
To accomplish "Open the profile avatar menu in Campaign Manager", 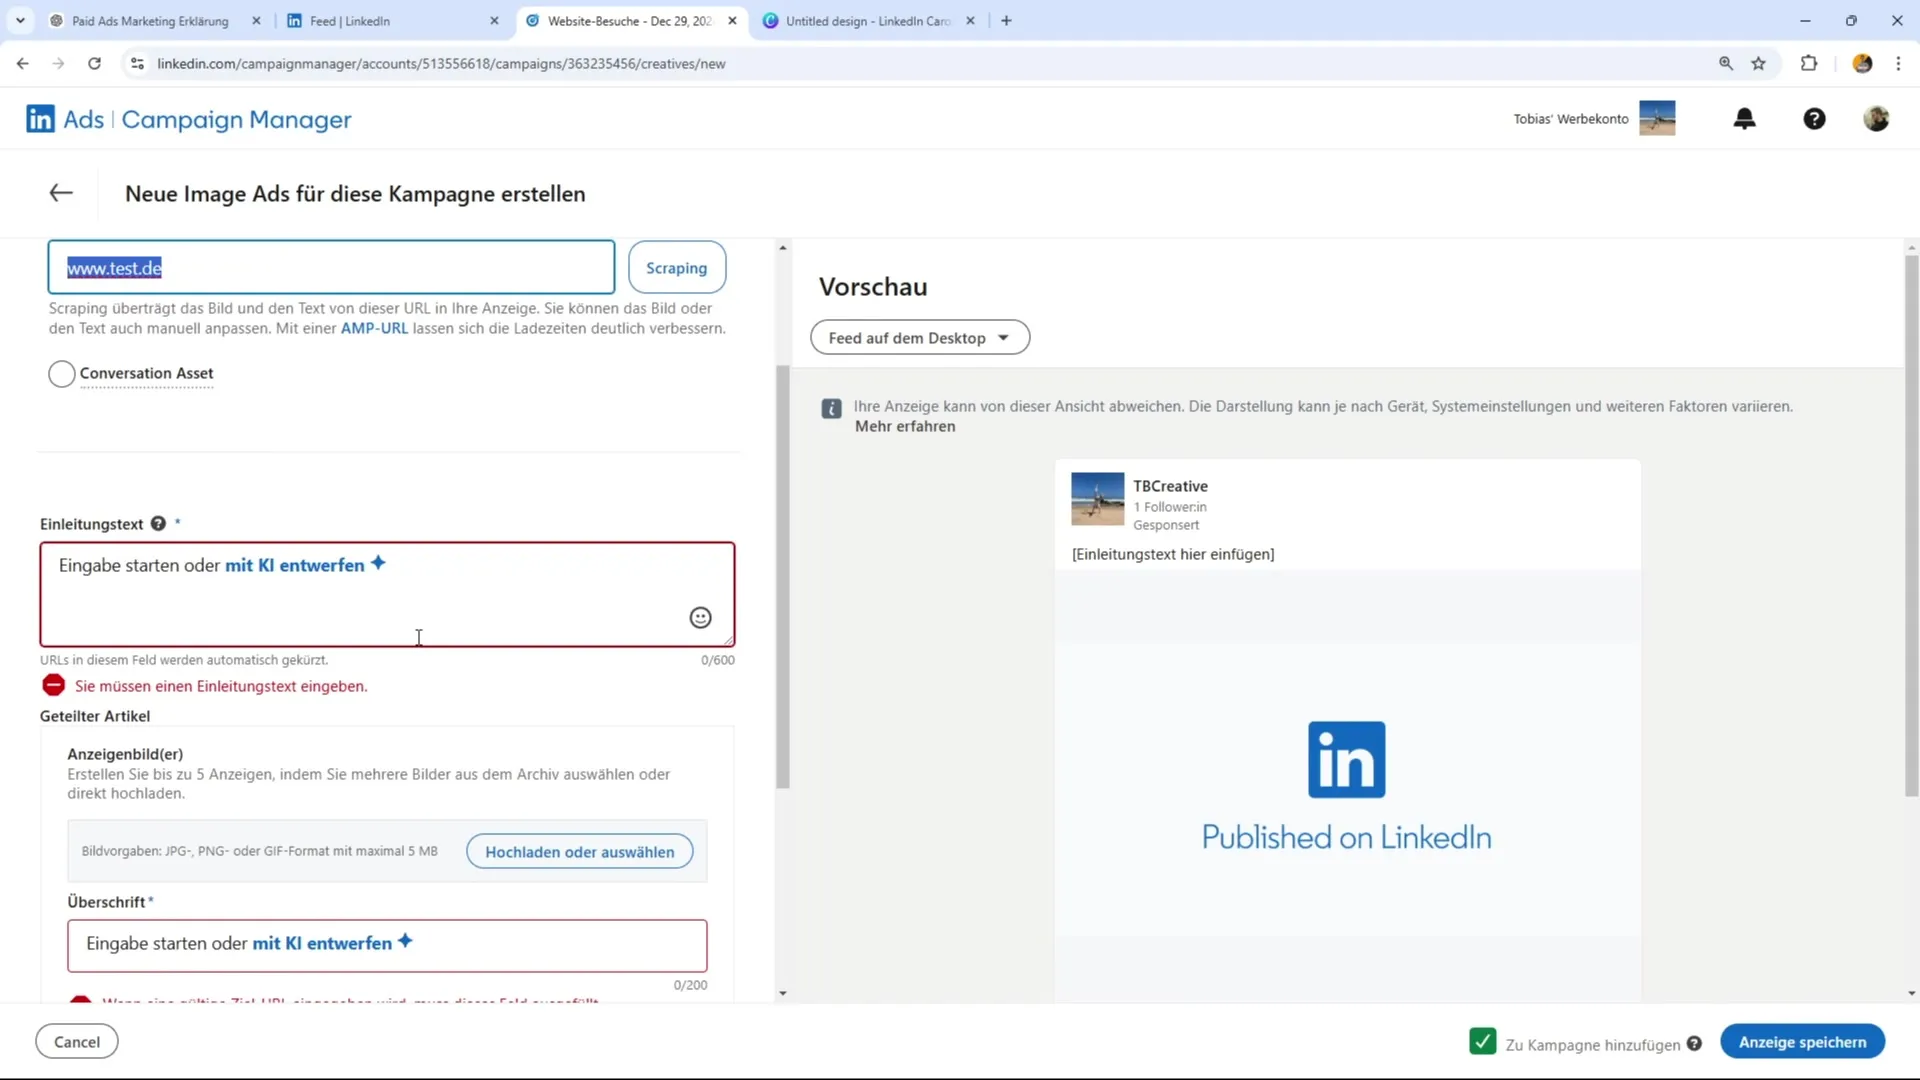I will [x=1876, y=119].
